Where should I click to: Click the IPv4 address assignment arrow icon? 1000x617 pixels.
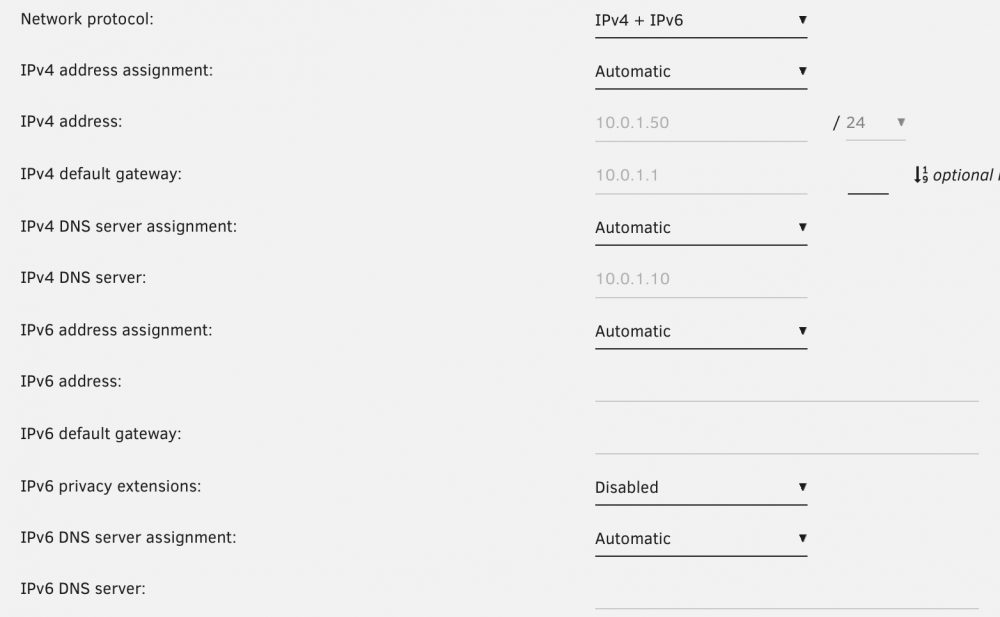(x=803, y=71)
